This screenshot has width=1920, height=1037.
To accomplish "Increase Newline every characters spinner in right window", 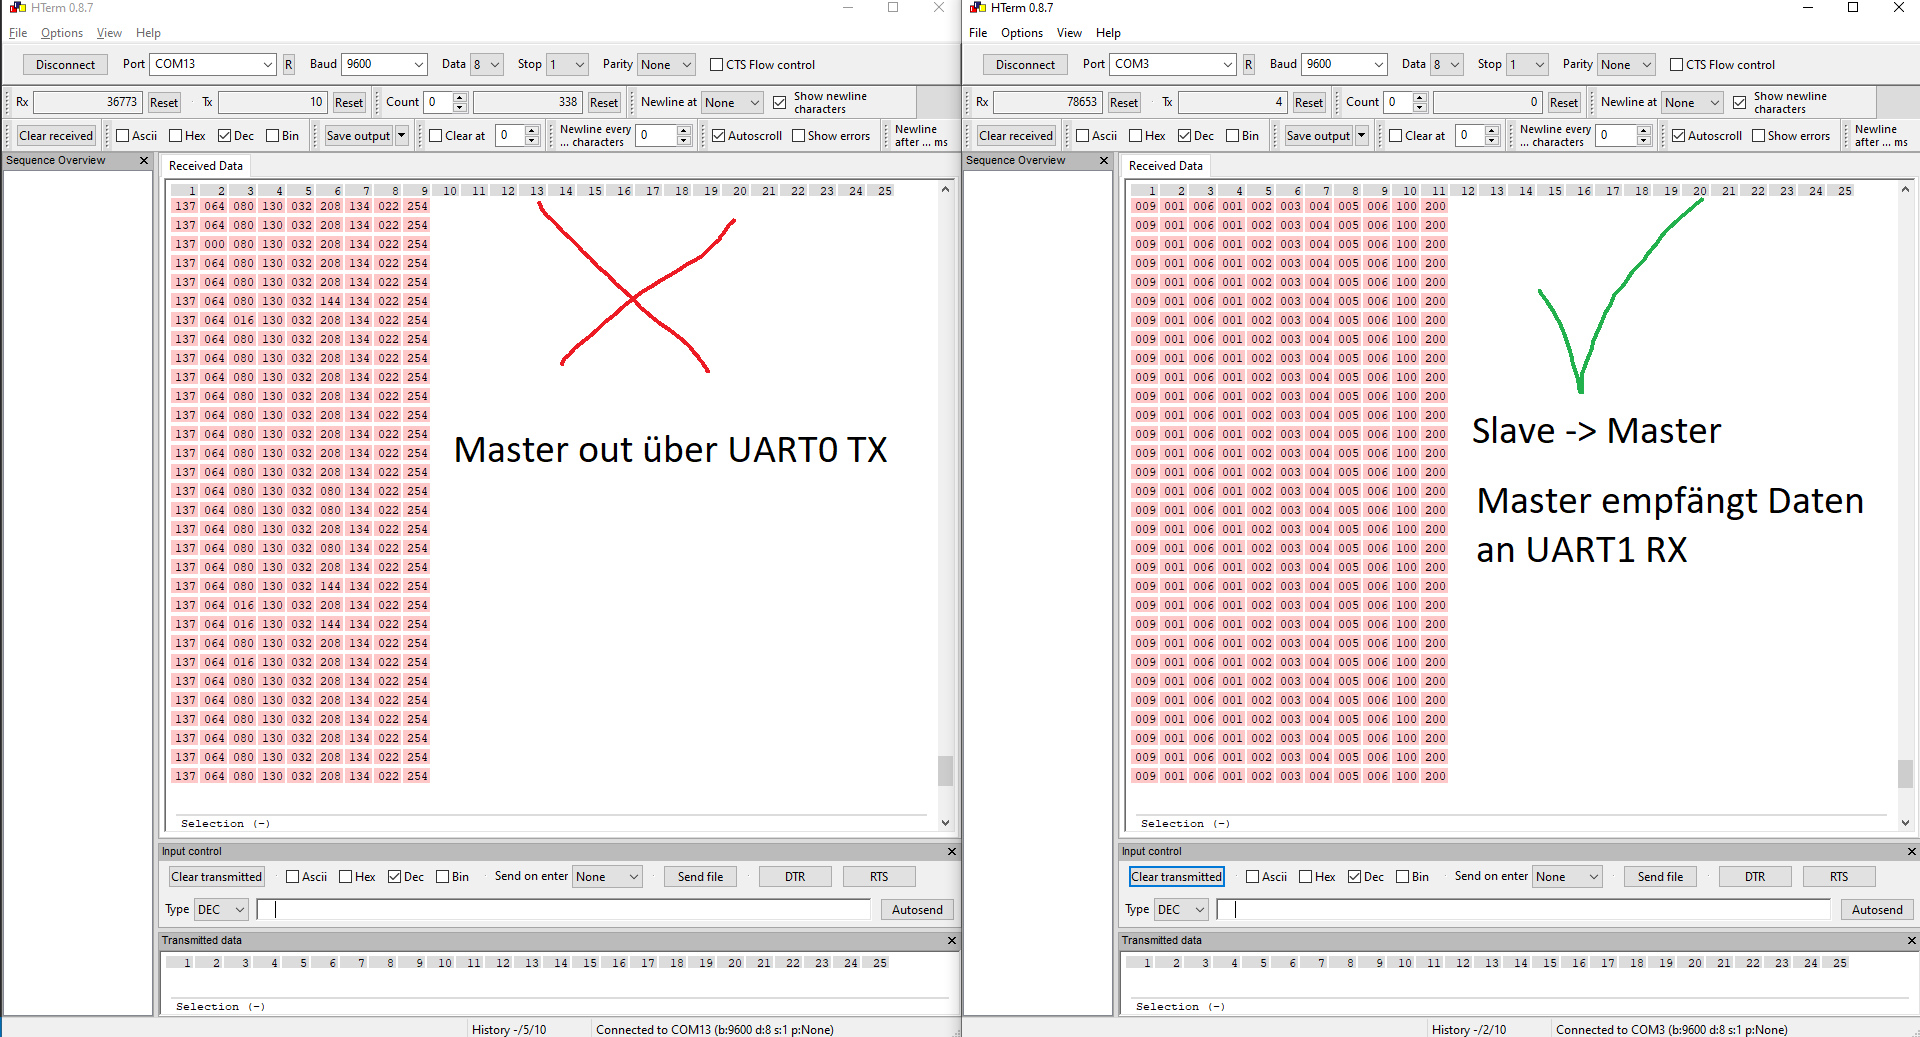I will tap(1644, 130).
